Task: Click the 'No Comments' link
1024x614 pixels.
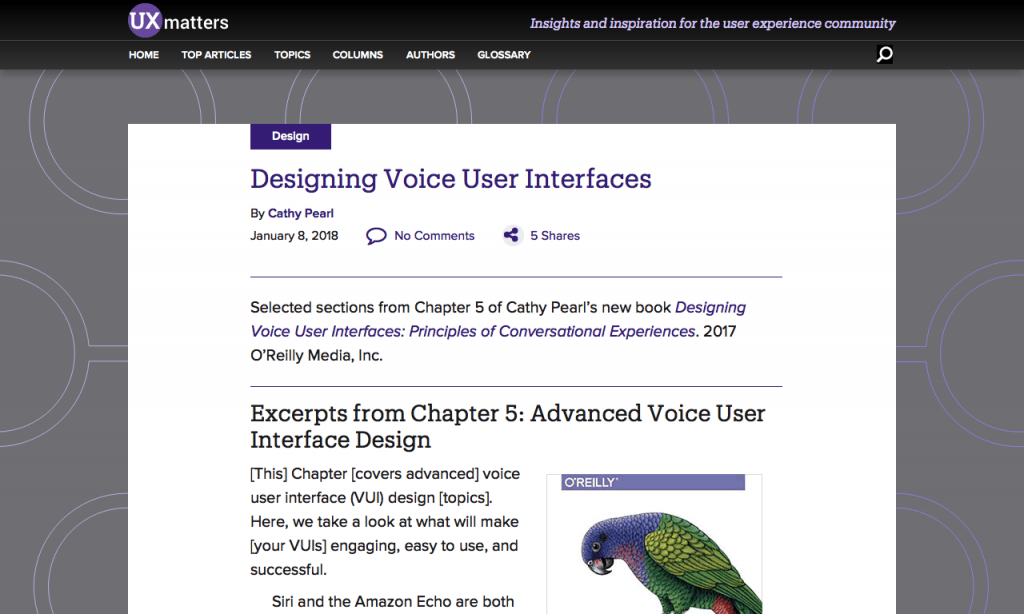Action: click(x=434, y=235)
